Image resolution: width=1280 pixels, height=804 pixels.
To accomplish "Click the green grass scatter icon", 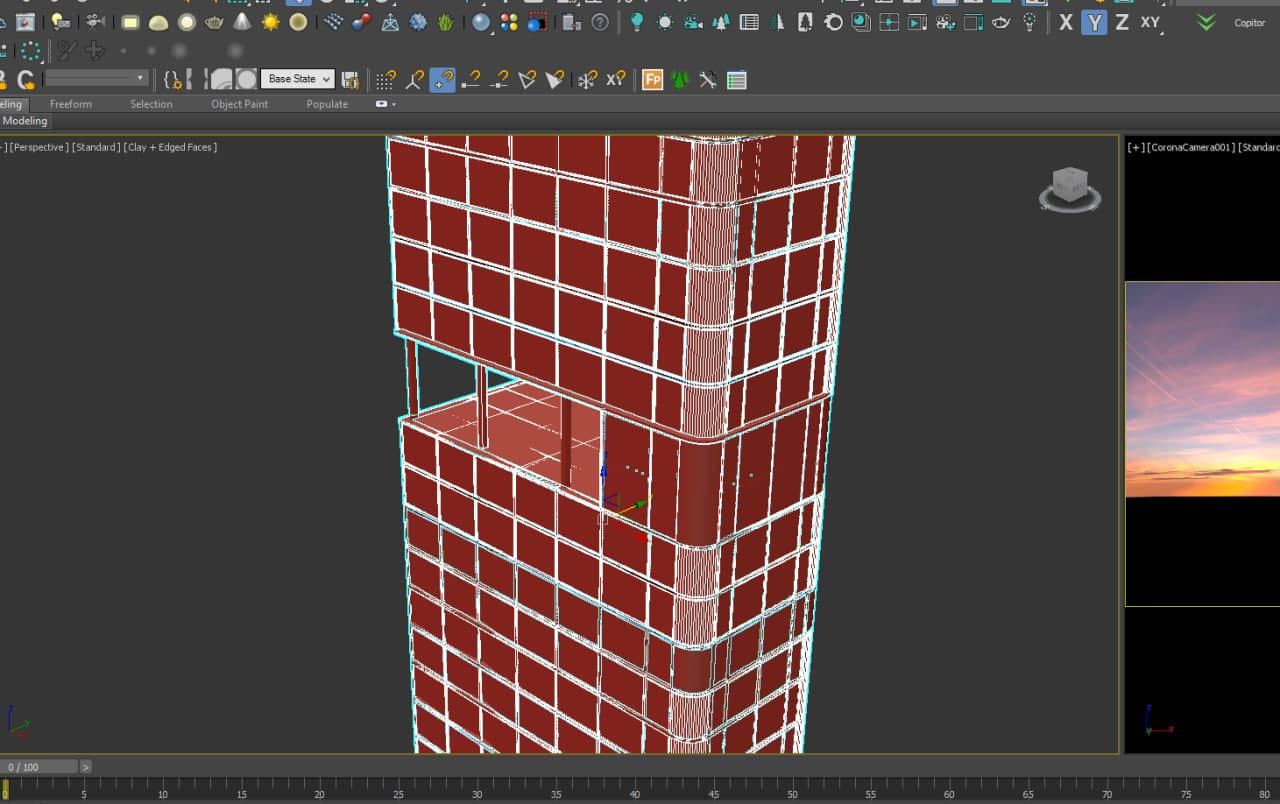I will coord(445,22).
